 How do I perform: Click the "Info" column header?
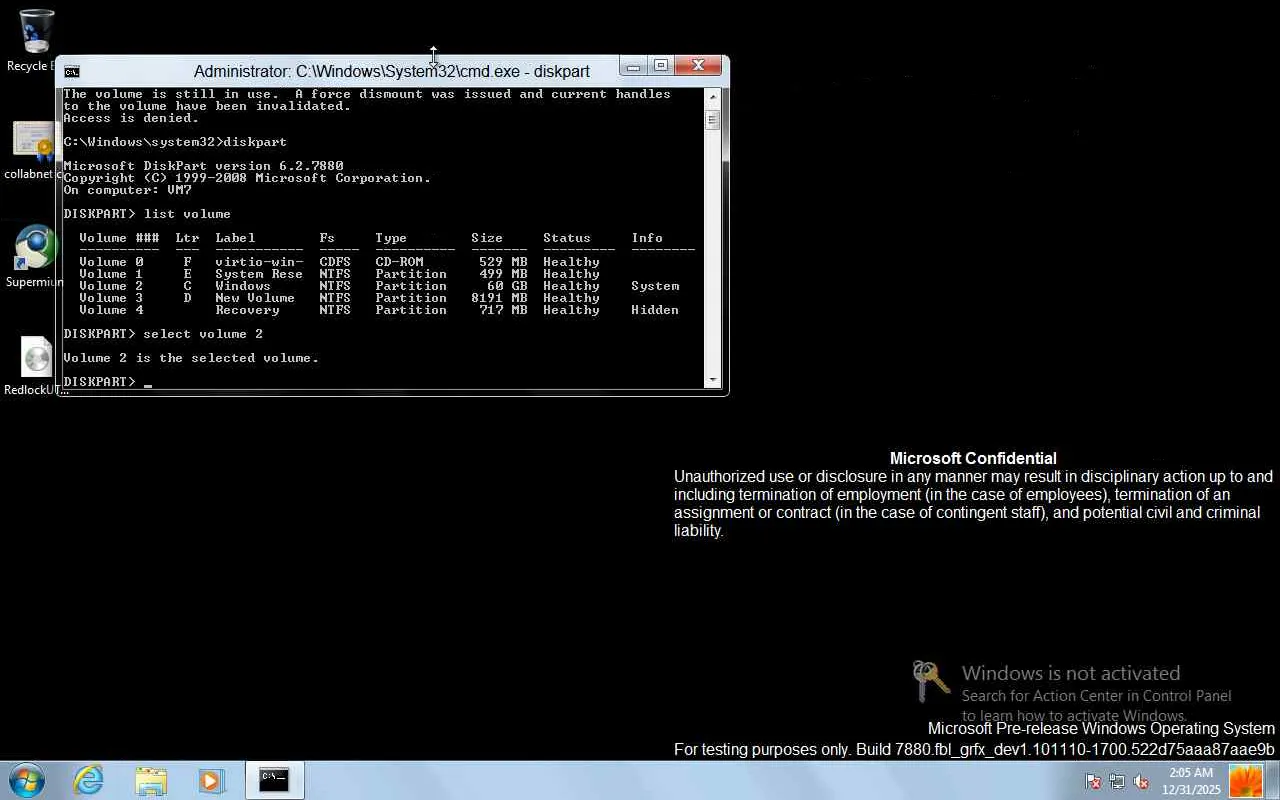pos(647,238)
